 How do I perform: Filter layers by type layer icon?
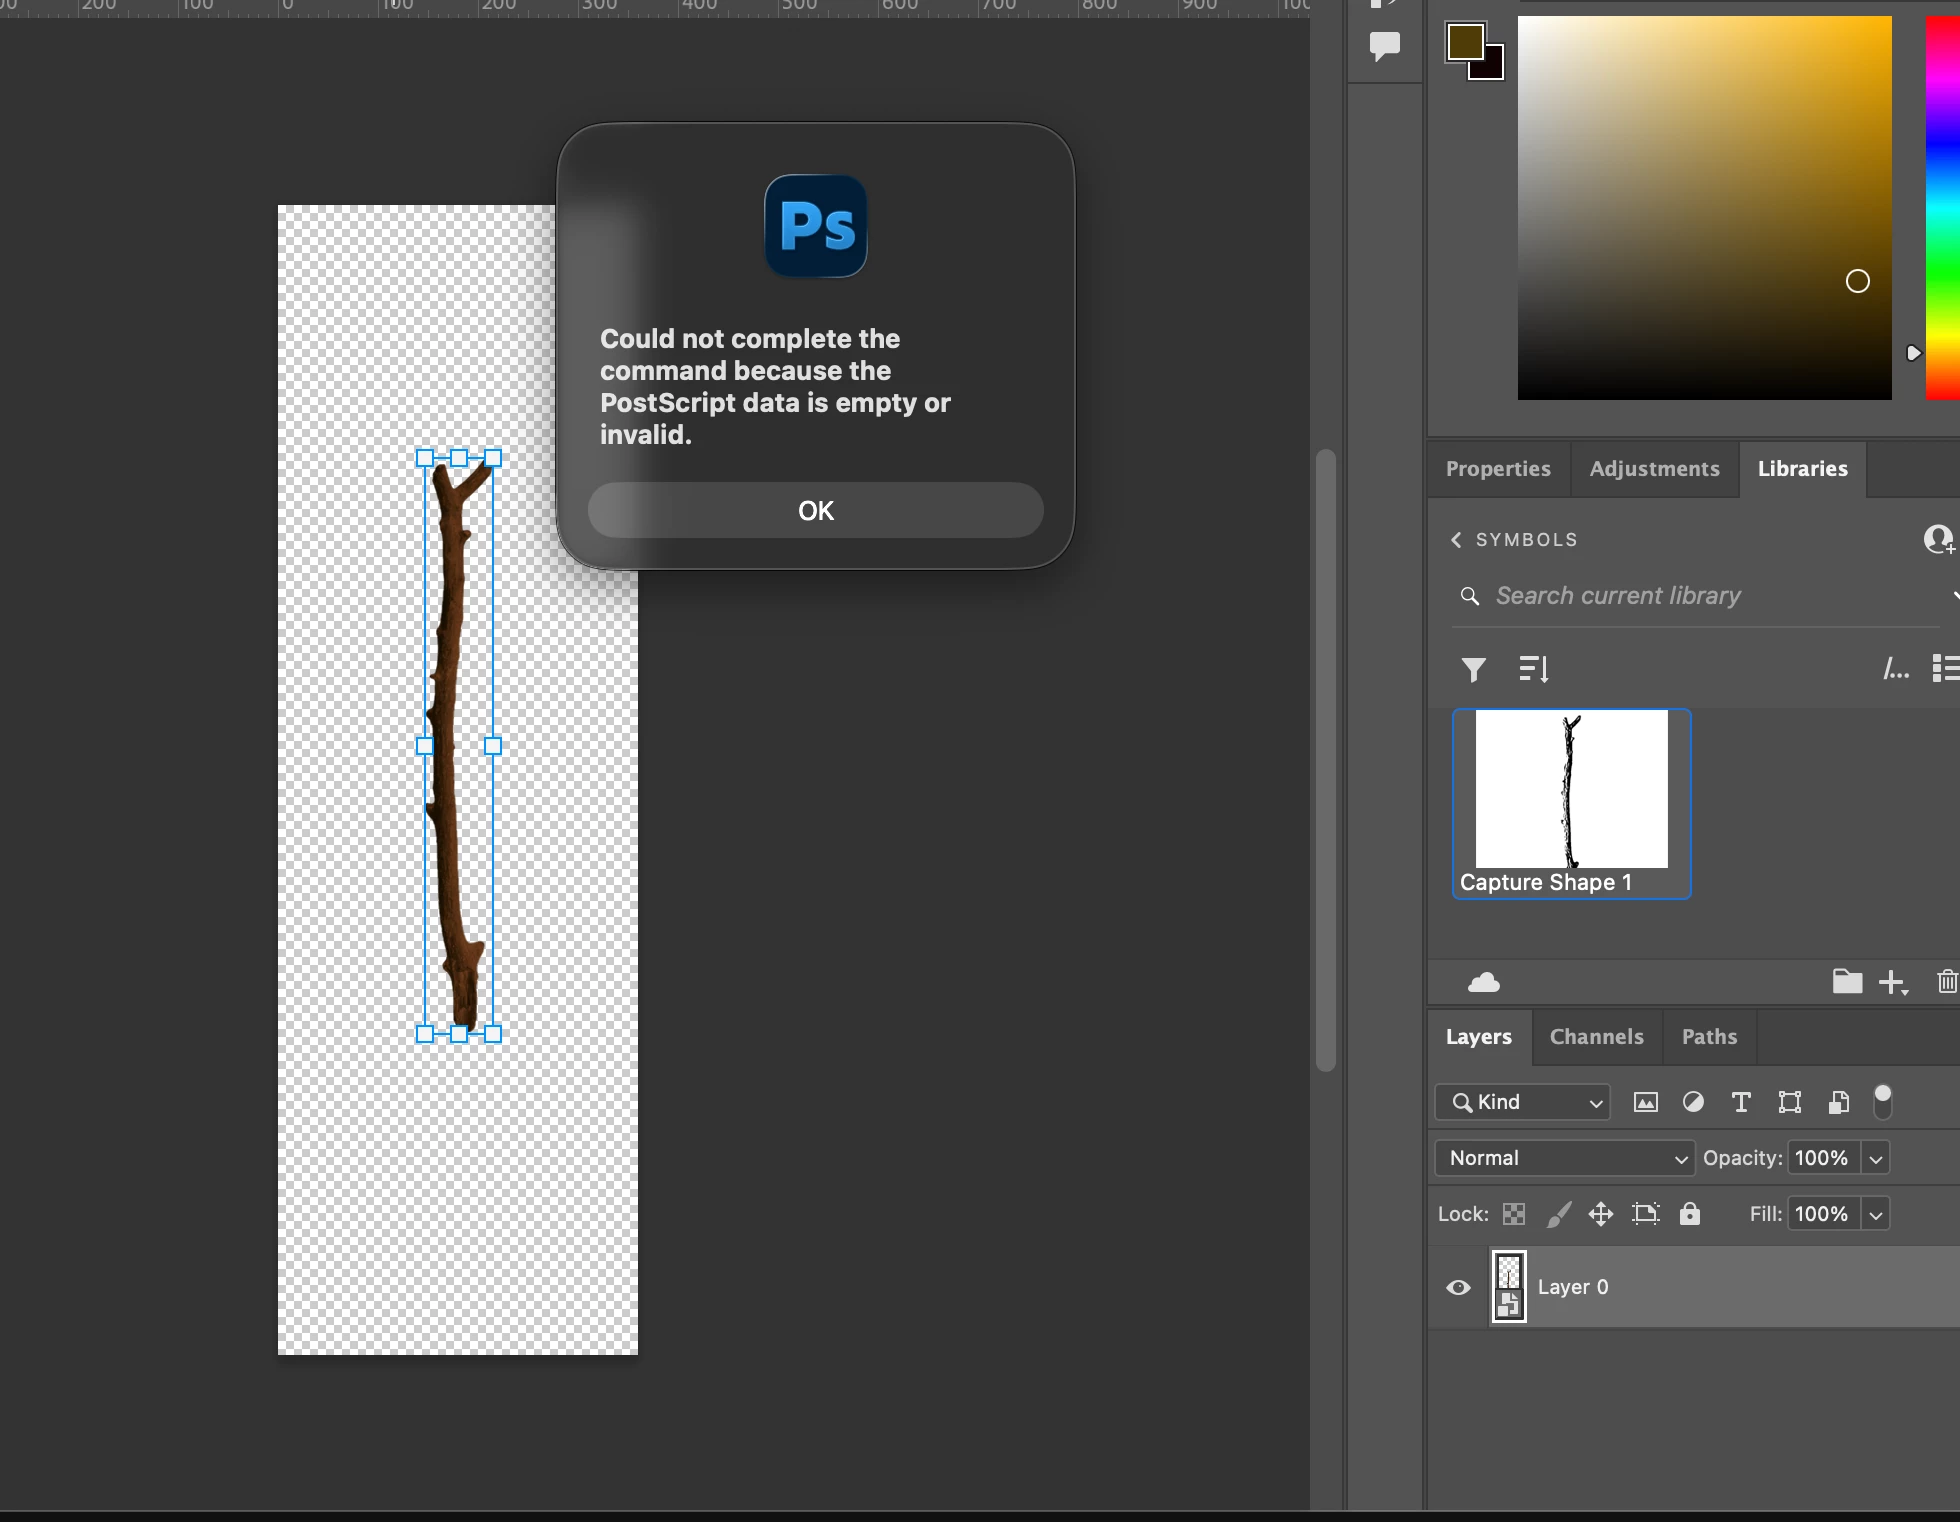coord(1741,1102)
